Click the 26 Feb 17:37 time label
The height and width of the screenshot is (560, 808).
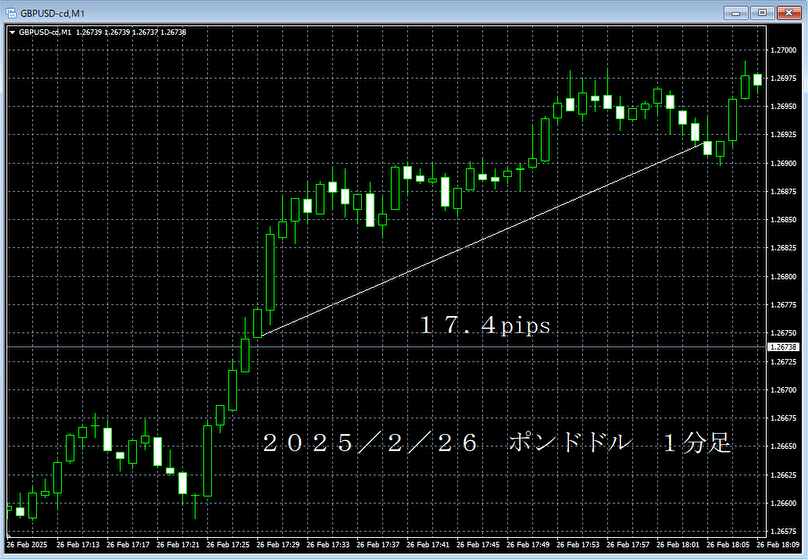[378, 545]
